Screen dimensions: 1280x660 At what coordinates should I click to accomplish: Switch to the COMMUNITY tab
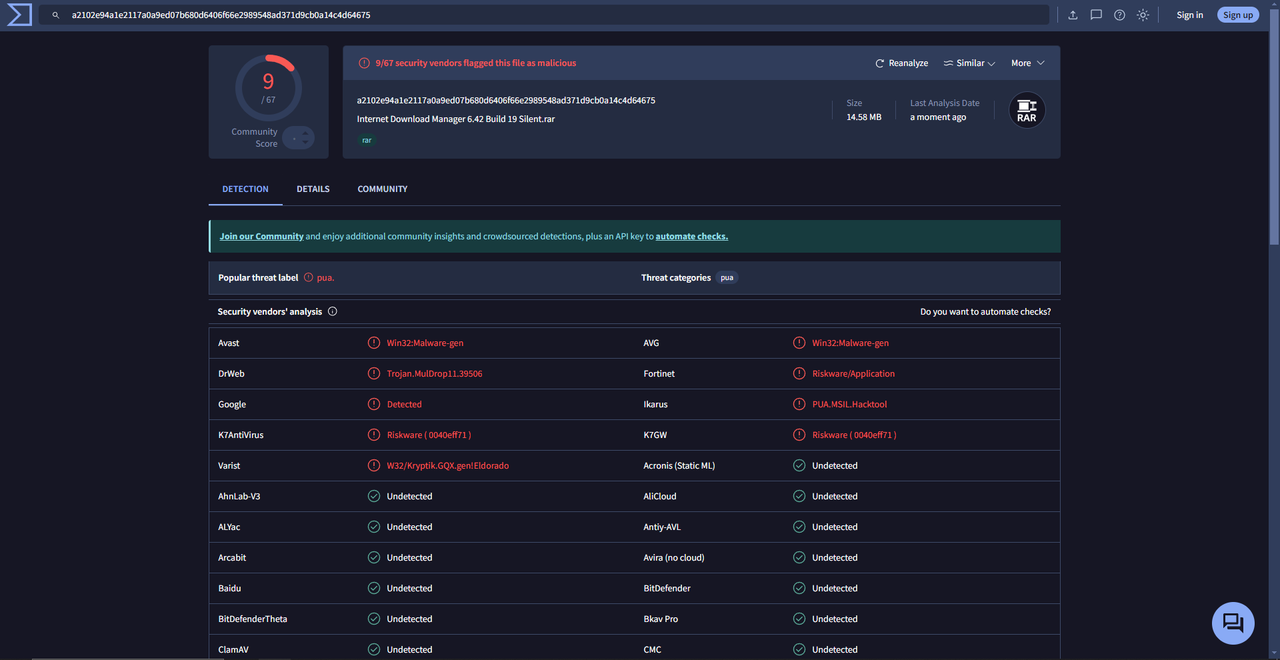pos(383,189)
